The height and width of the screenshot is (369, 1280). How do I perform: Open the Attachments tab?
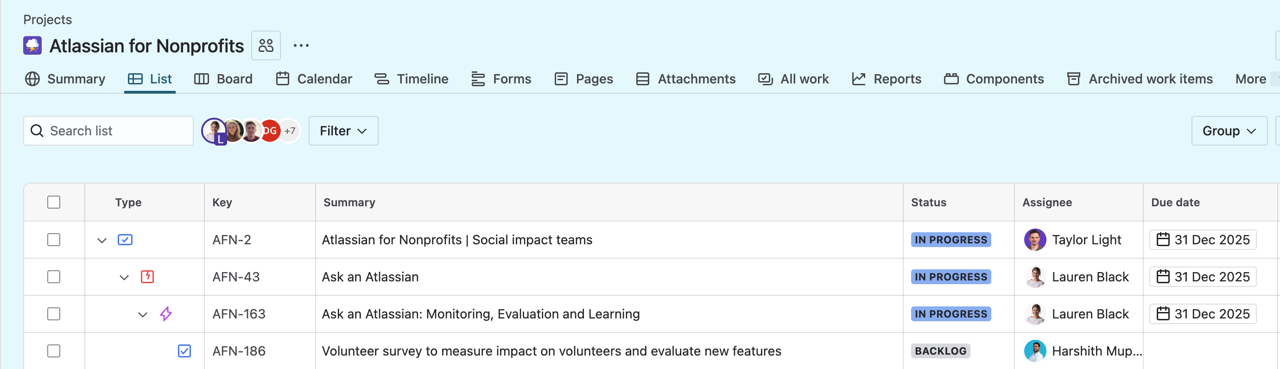tap(686, 79)
